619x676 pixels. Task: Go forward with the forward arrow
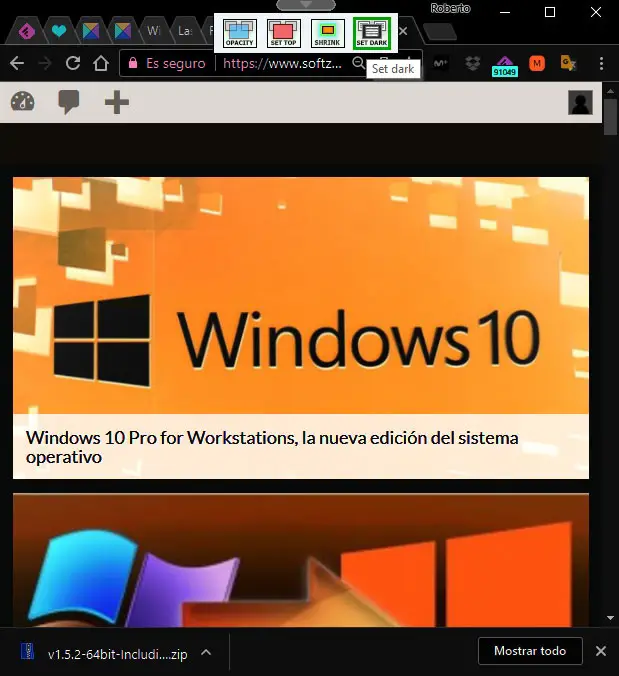pos(45,63)
